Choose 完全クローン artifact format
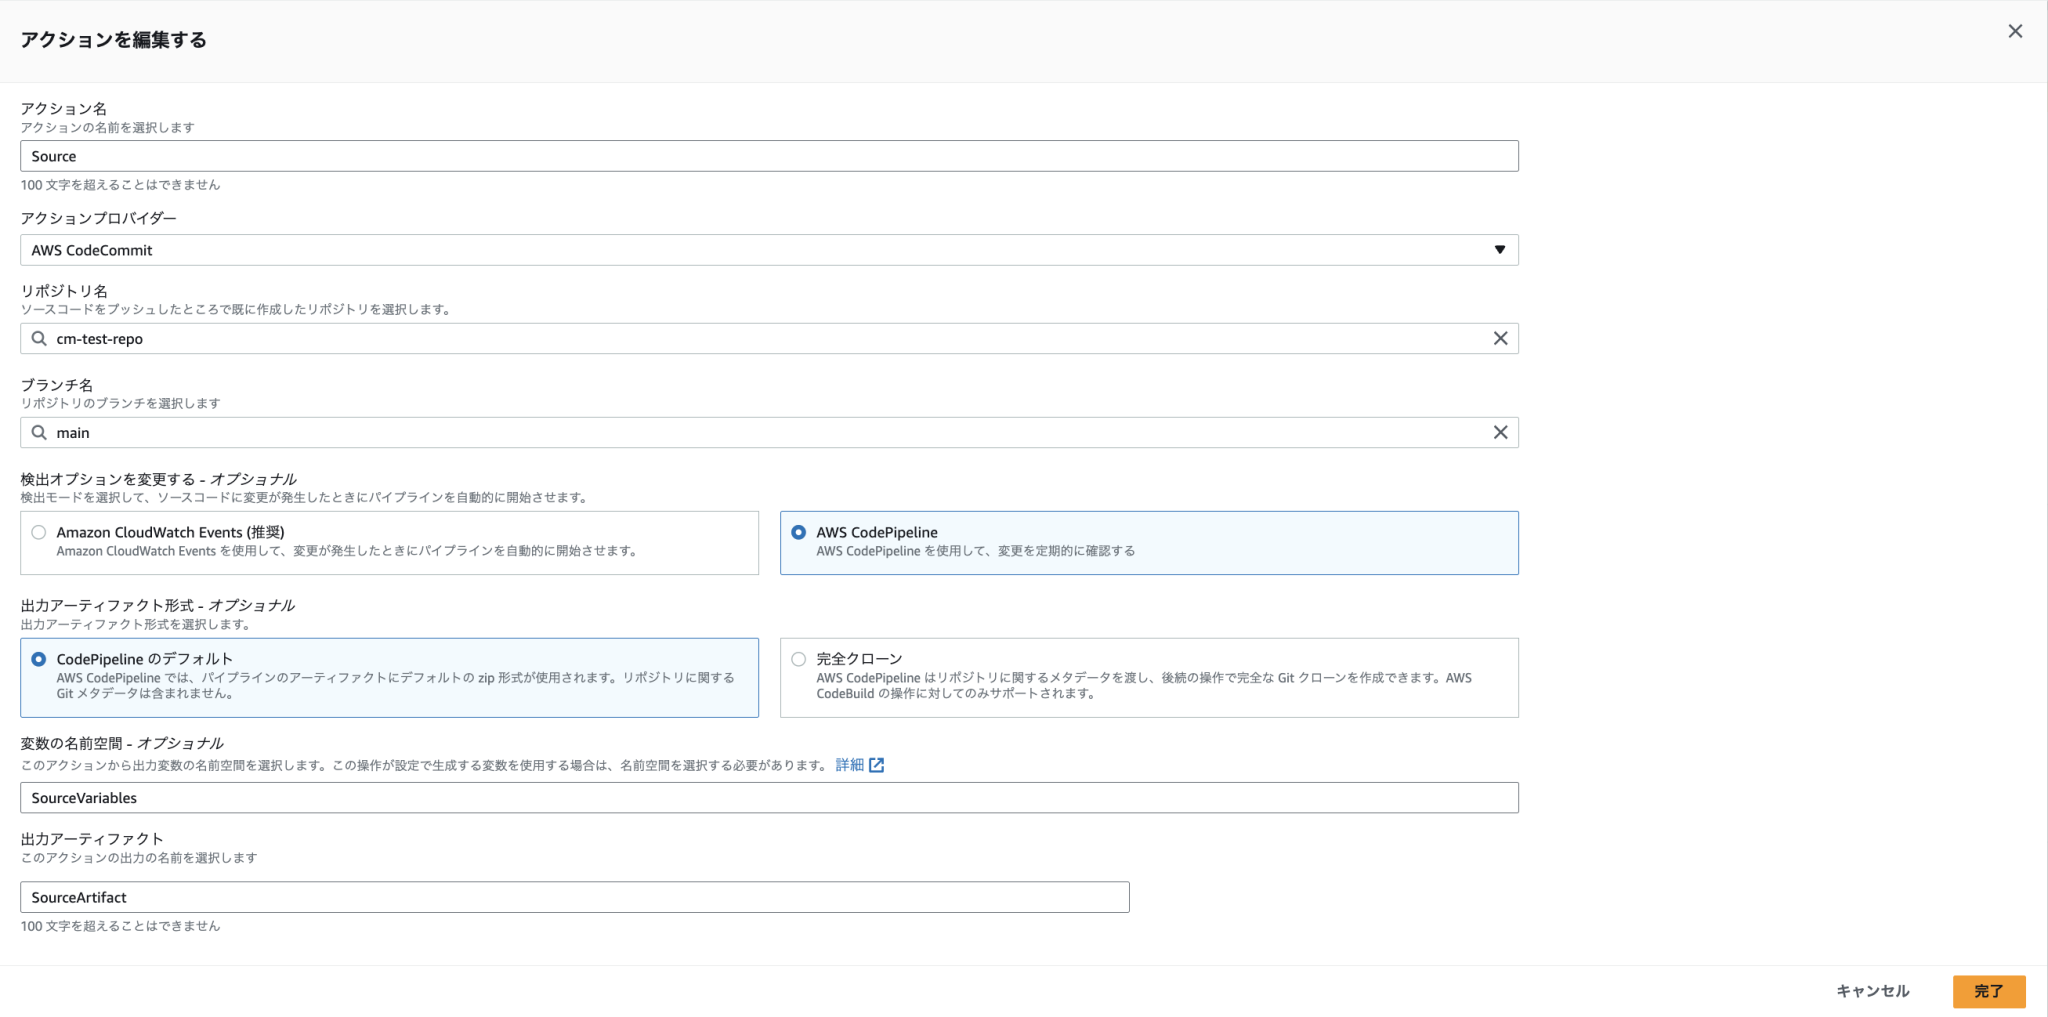Screen dimensions: 2048x1017 [x=798, y=659]
